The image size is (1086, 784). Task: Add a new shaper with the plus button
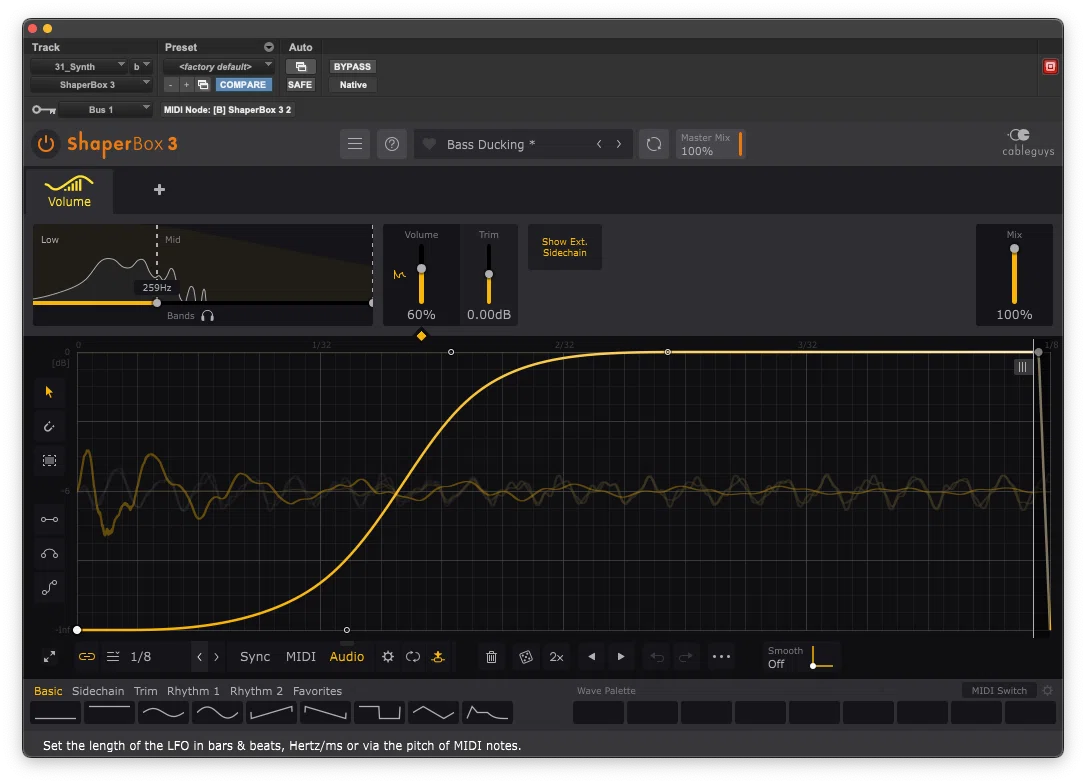point(159,190)
